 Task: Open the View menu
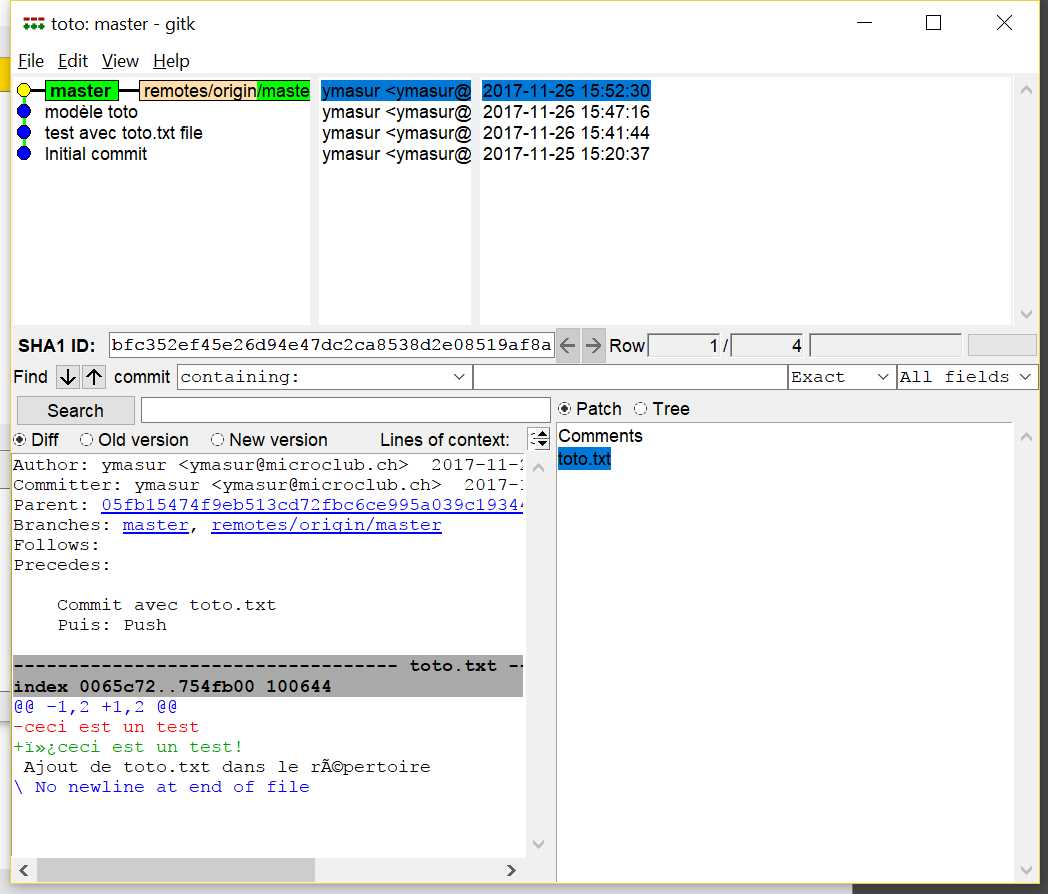(x=120, y=61)
